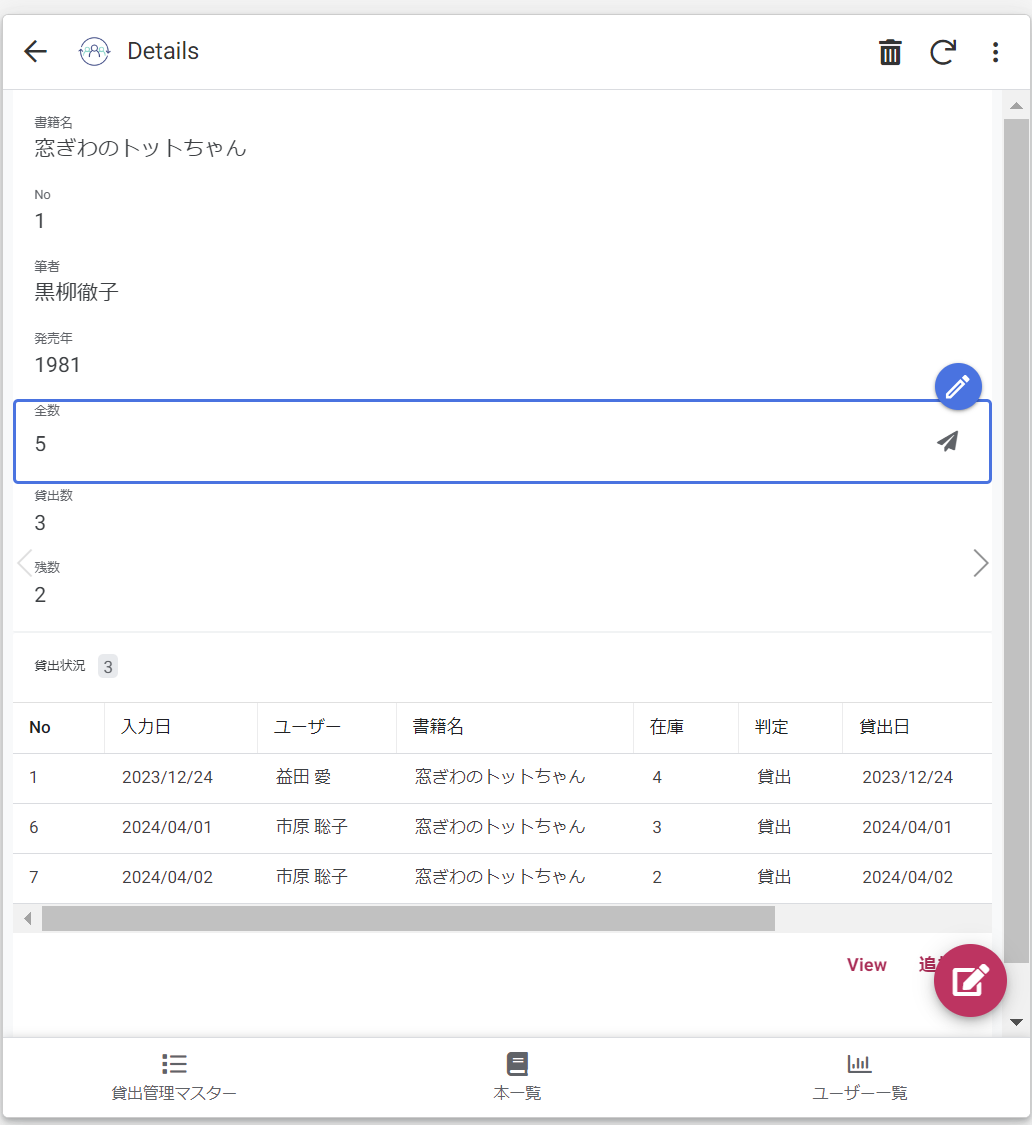Switch to the 本一覧 tab
This screenshot has width=1032, height=1125.
click(x=516, y=1077)
